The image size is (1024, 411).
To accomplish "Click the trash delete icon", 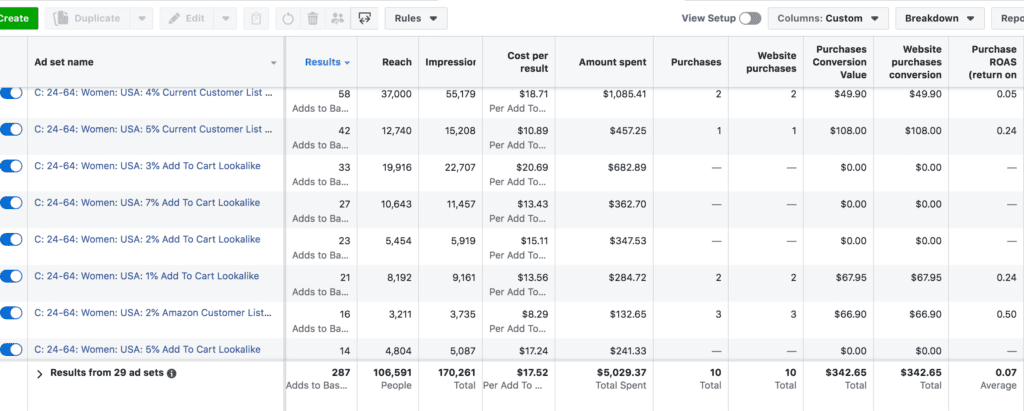I will point(313,18).
